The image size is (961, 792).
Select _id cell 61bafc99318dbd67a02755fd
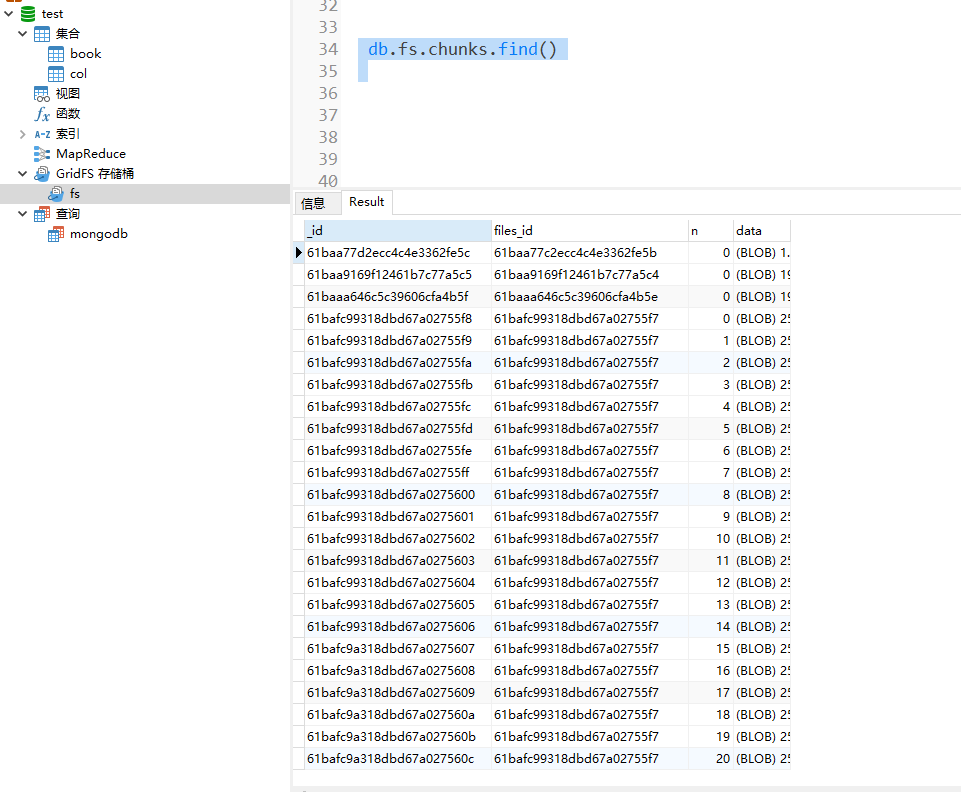pyautogui.click(x=398, y=428)
